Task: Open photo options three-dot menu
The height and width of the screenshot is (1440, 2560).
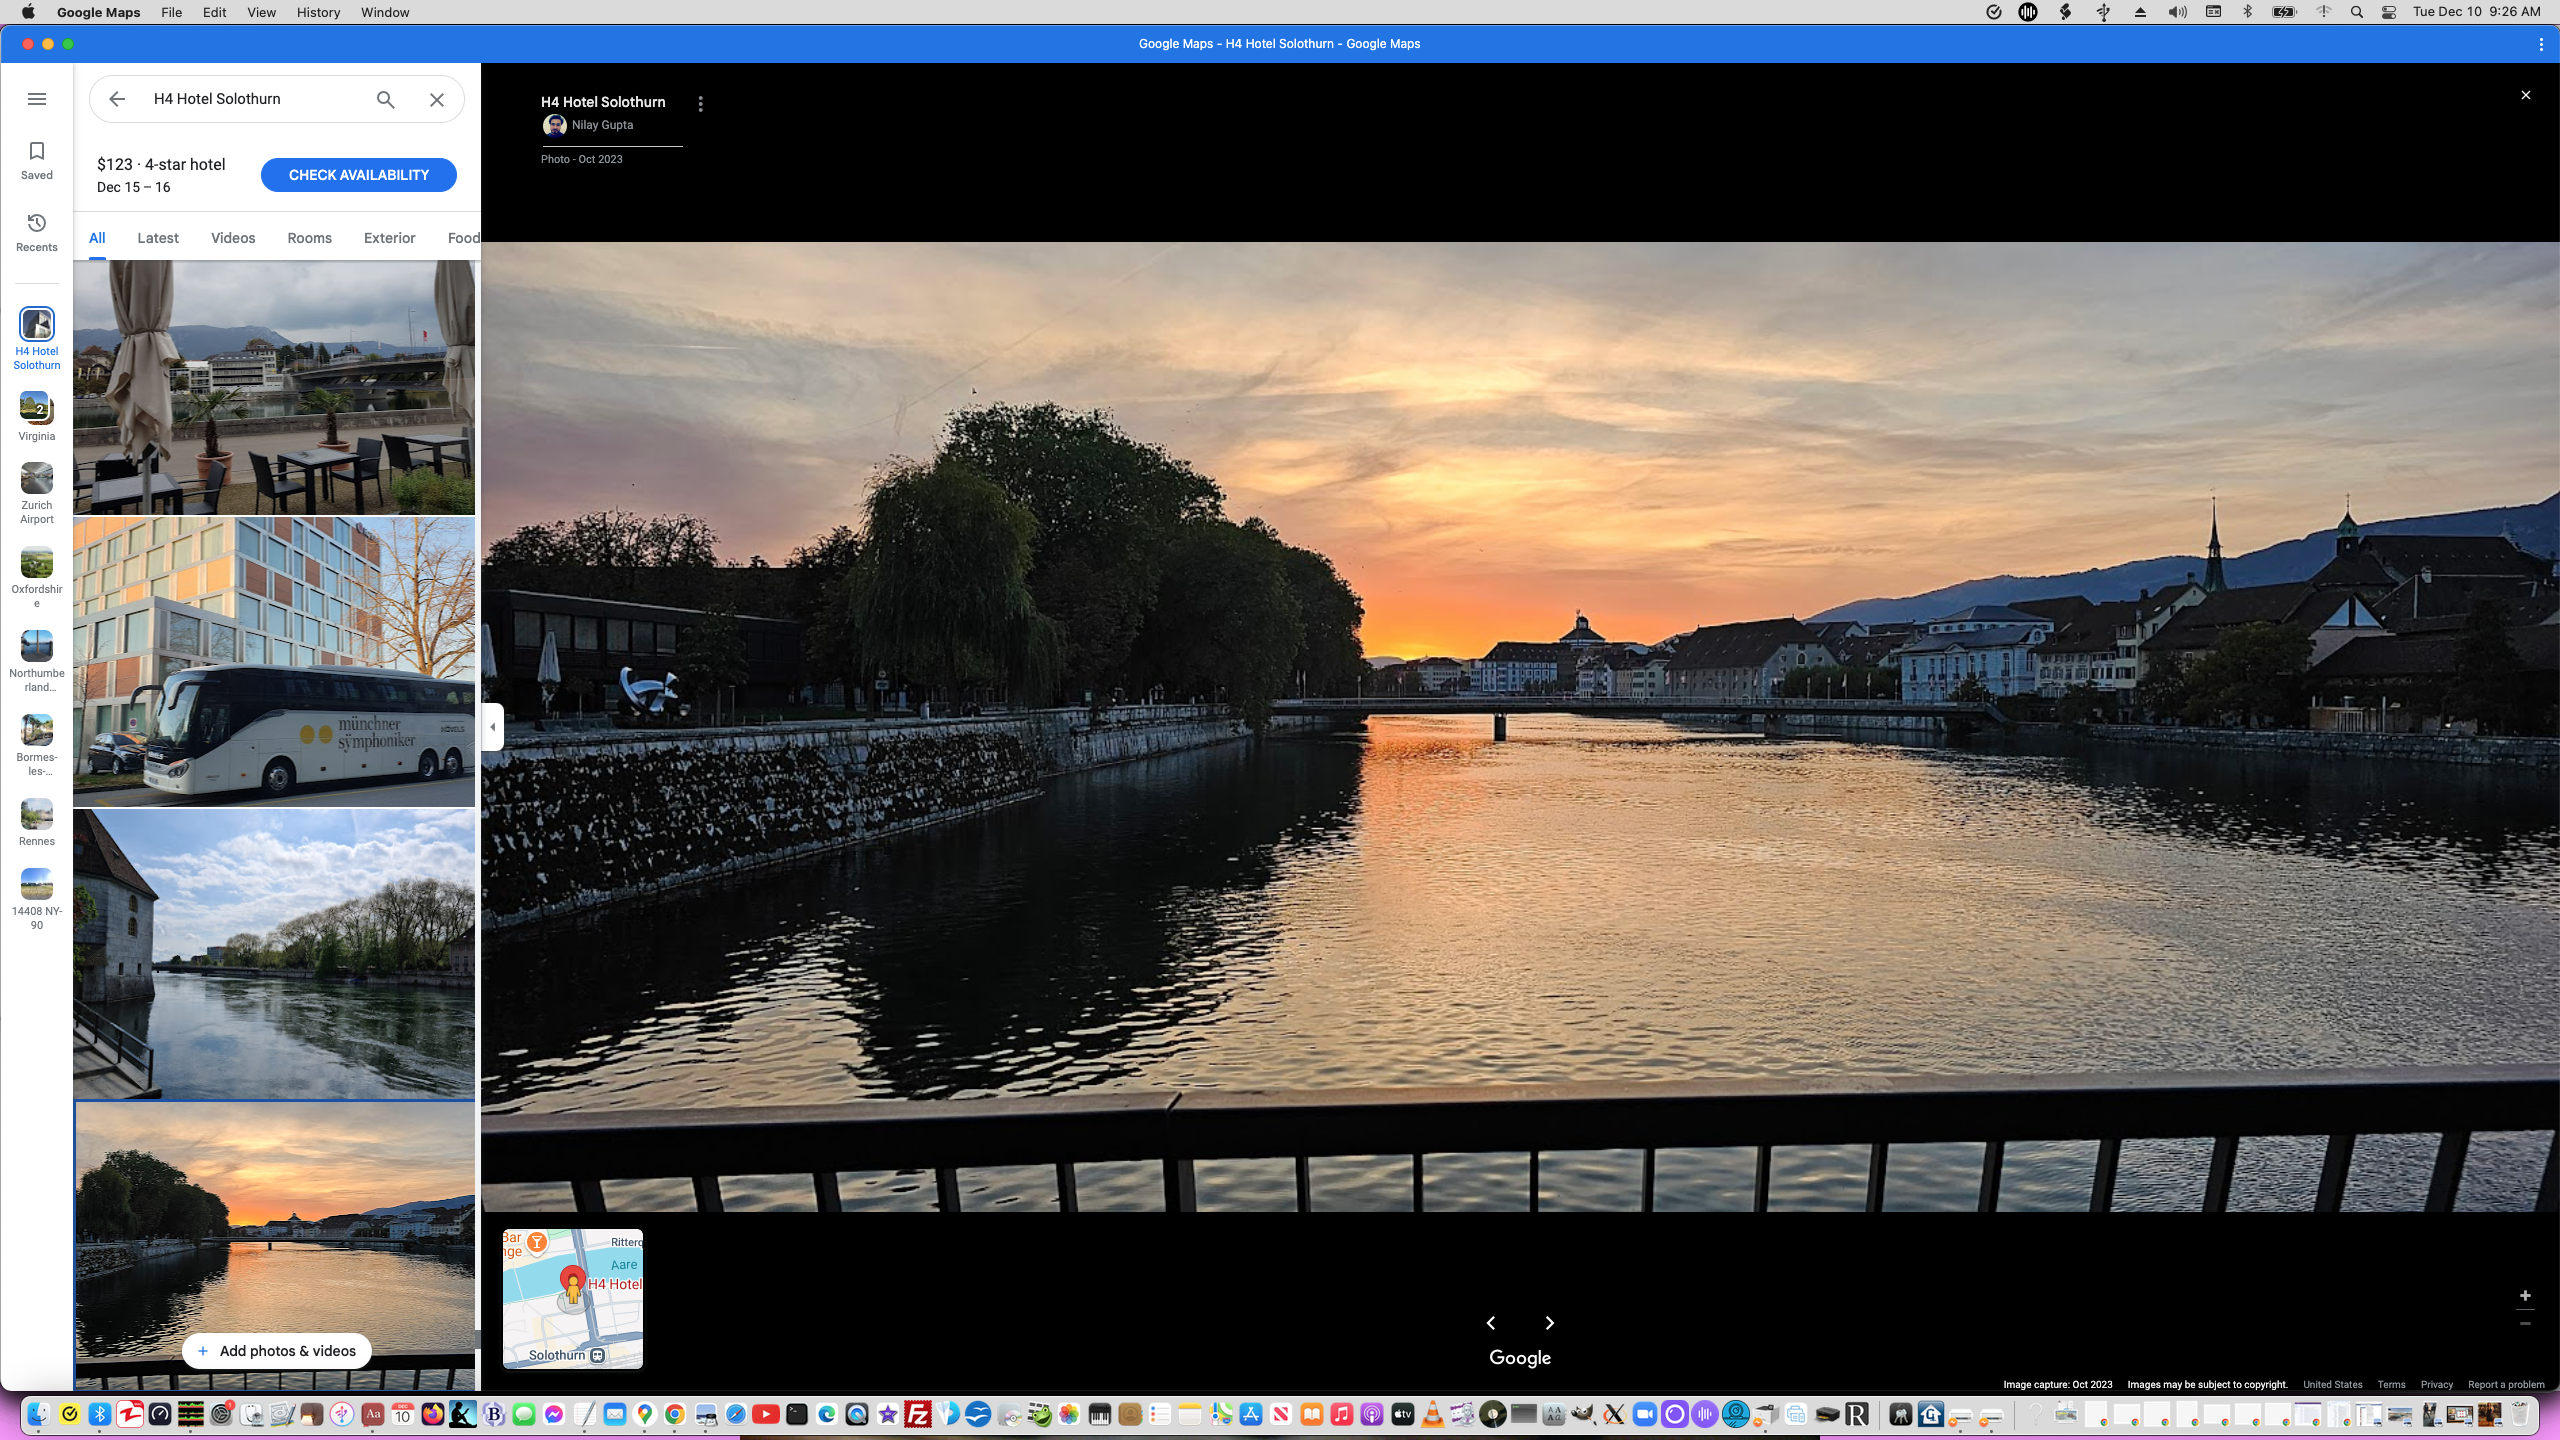Action: click(x=700, y=104)
